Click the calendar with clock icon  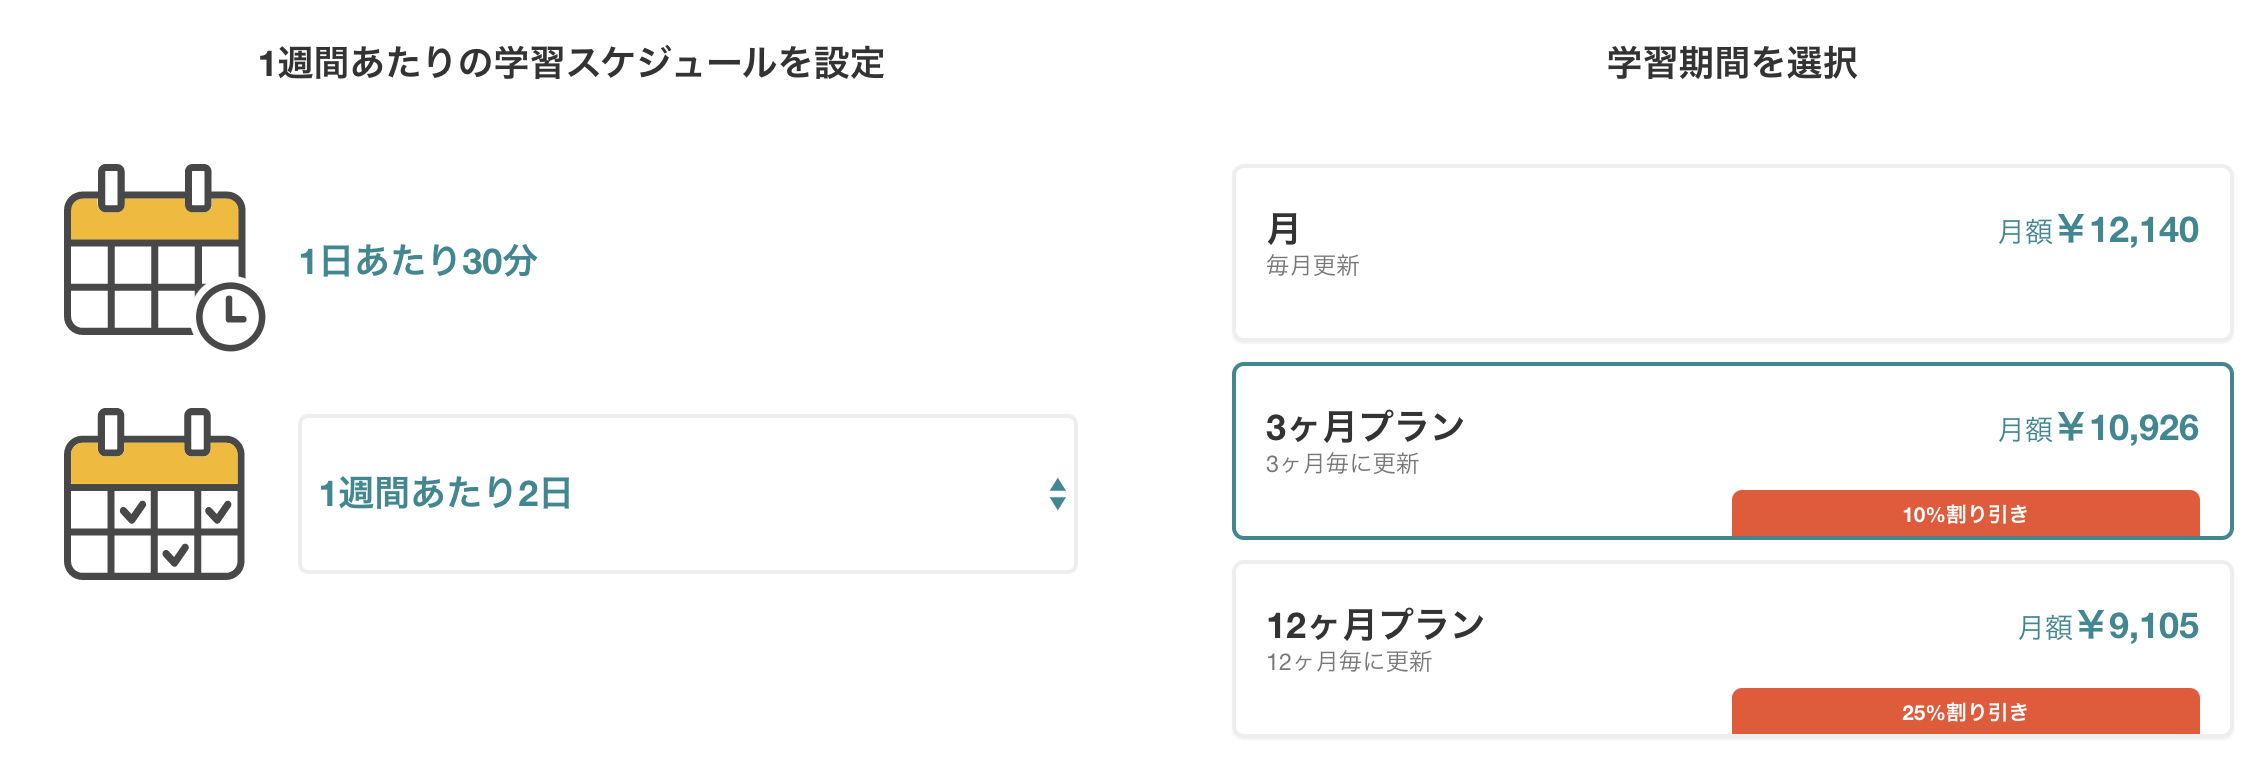pos(164,257)
